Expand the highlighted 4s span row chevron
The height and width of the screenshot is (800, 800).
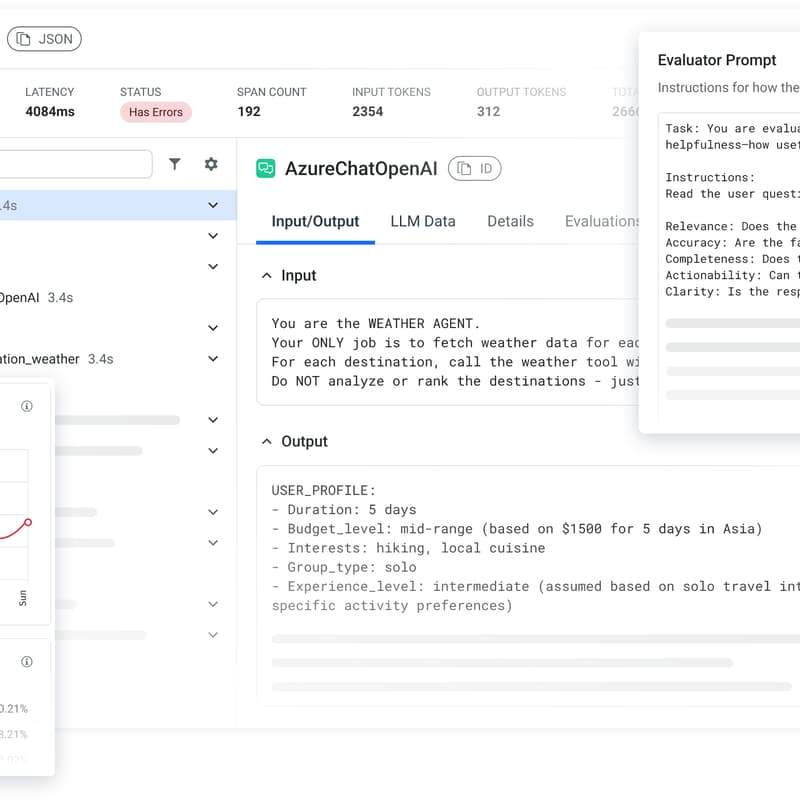pos(213,205)
